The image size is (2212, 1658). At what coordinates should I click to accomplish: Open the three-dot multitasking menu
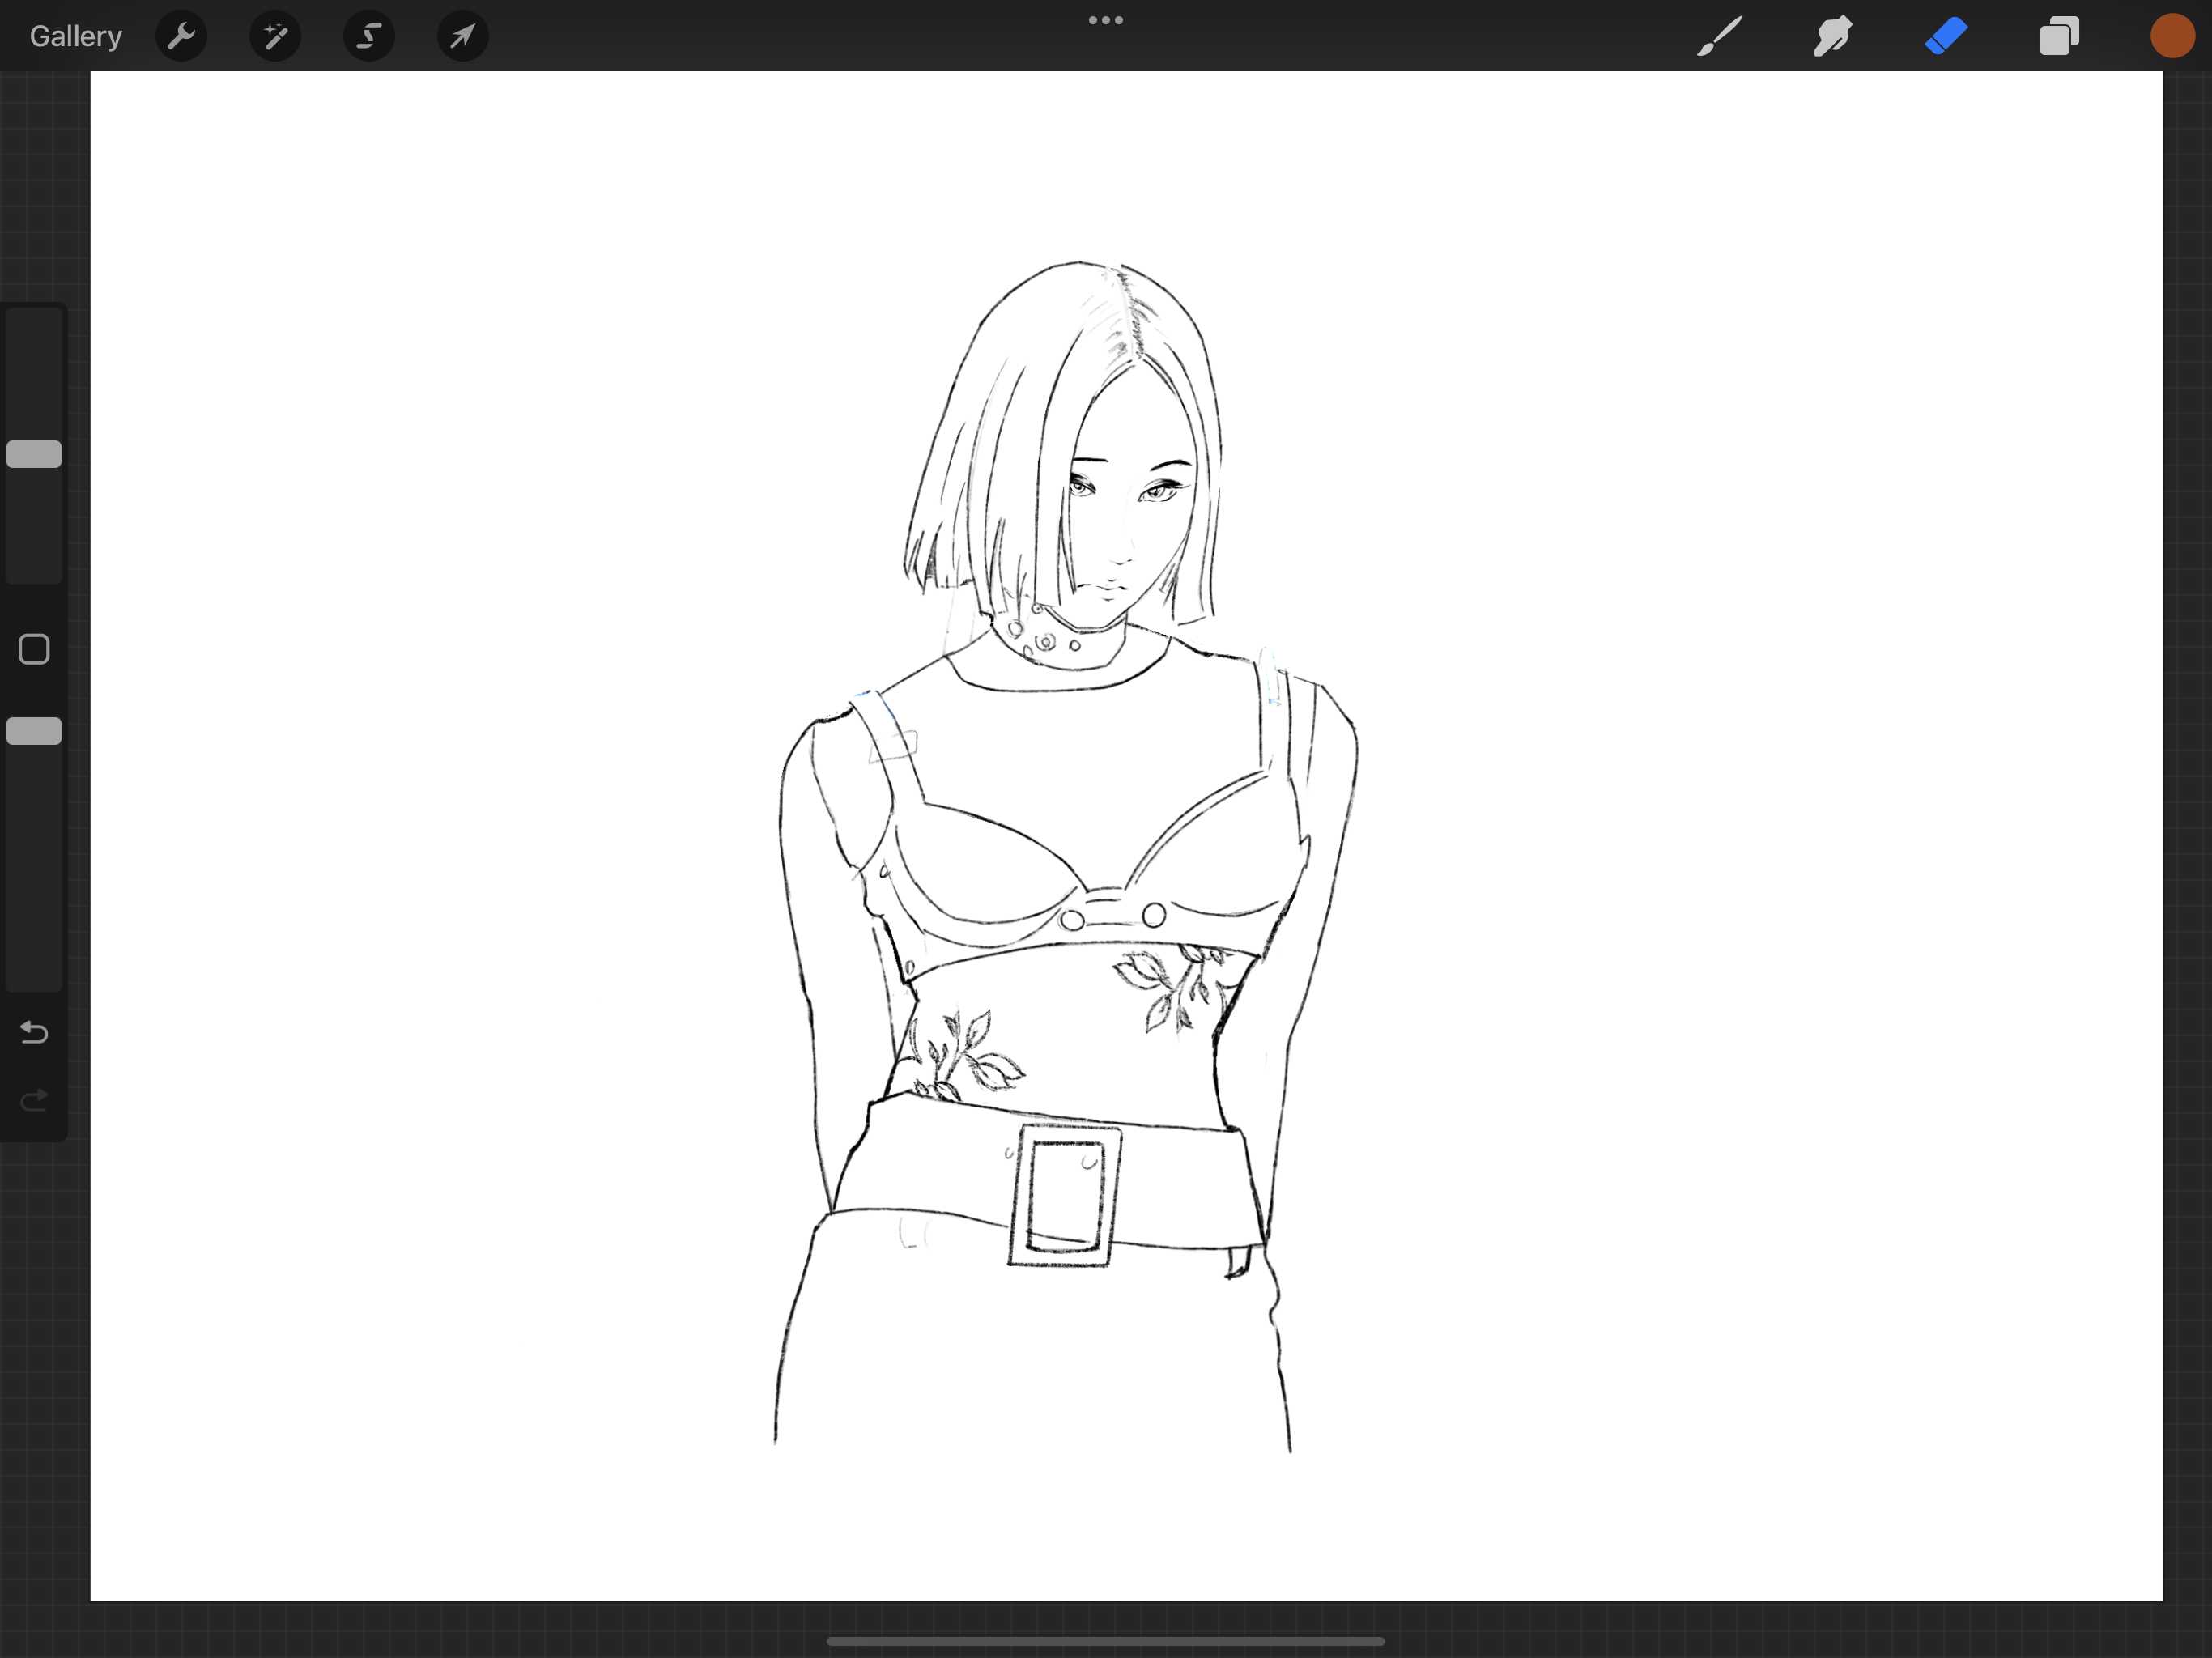1106,20
